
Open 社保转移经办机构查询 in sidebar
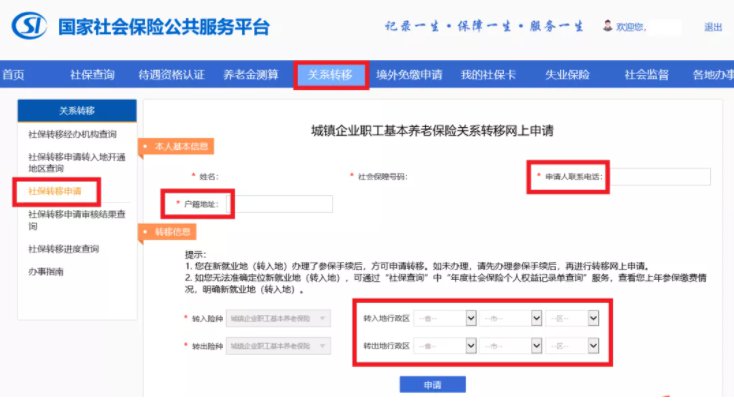coord(73,134)
